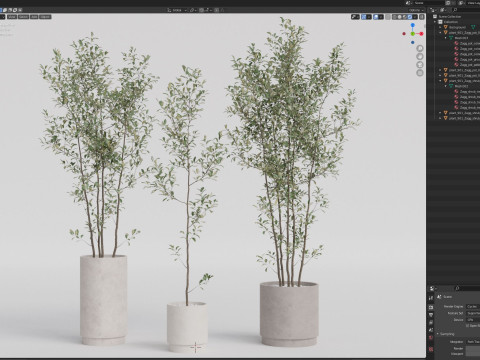Open the Output properties tab
480x360 pixels.
[x=431, y=314]
